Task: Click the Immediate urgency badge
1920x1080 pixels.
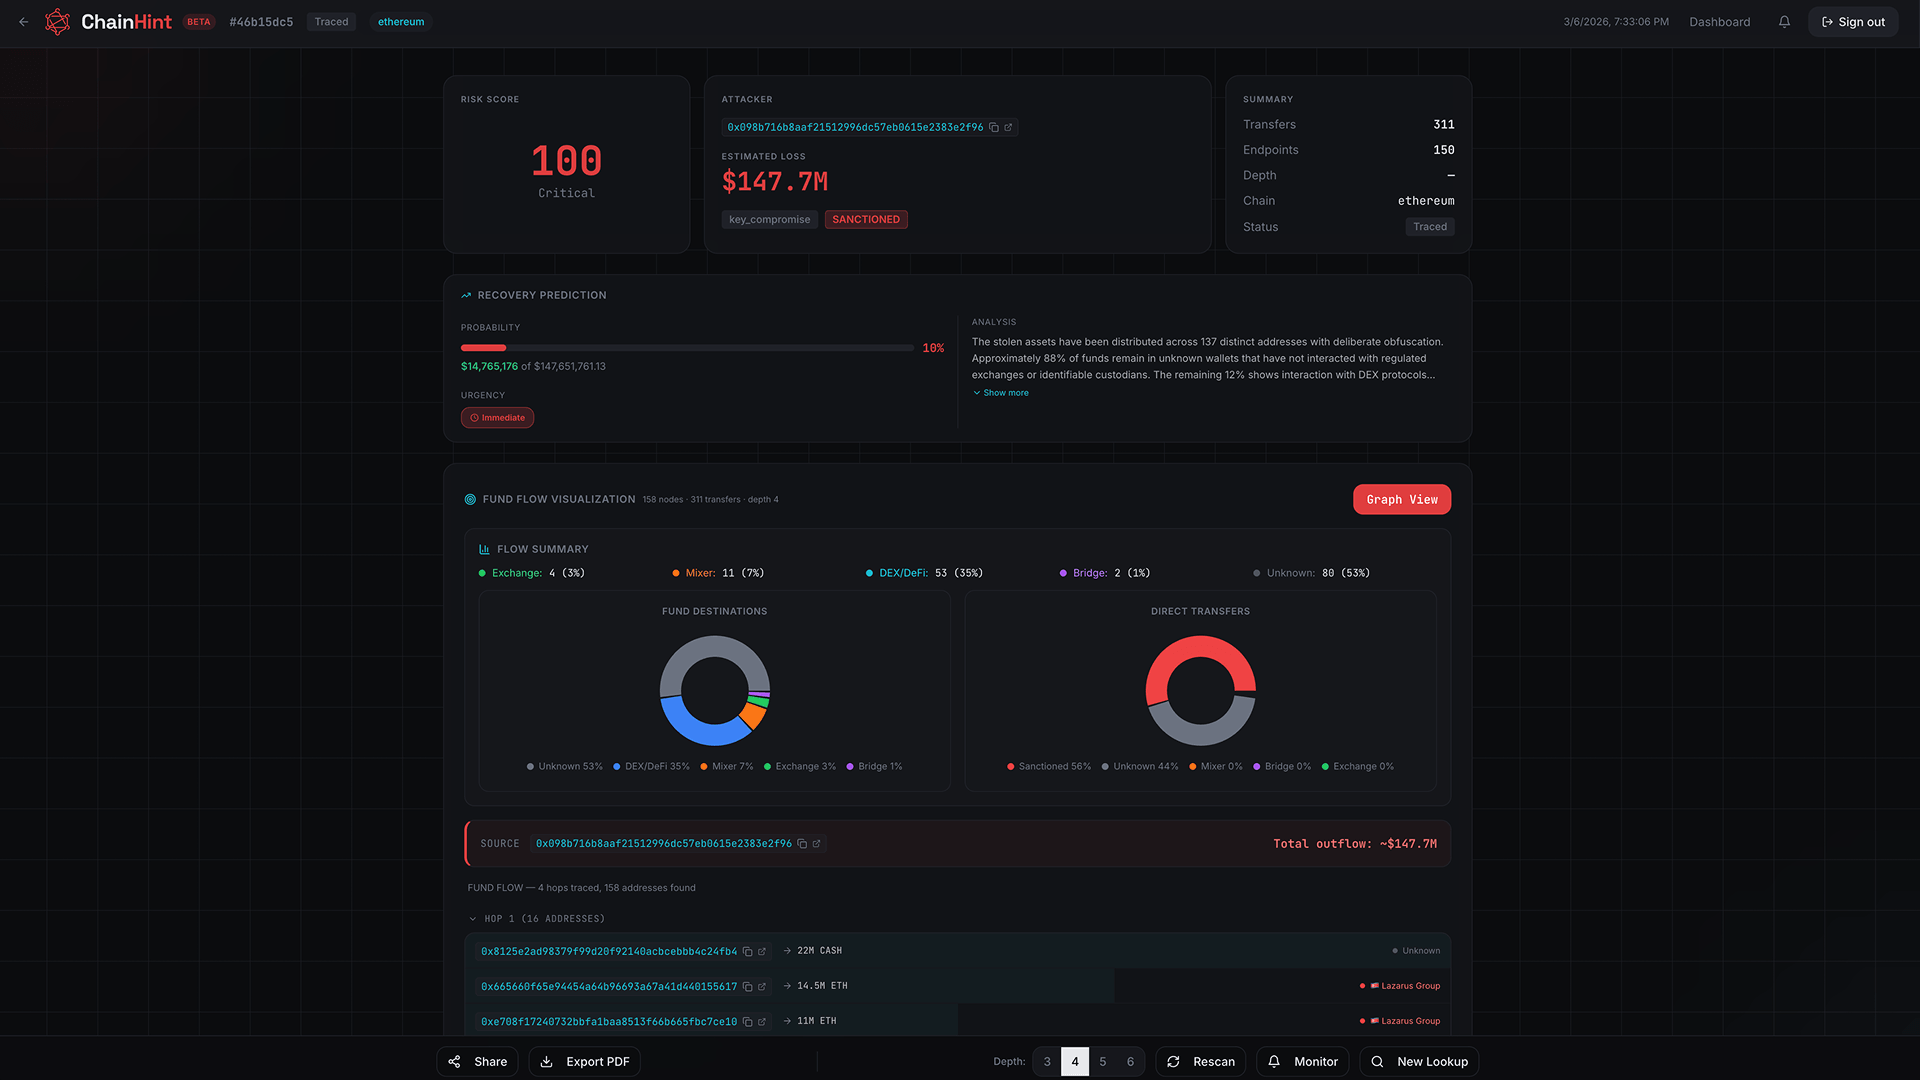Action: coord(497,418)
